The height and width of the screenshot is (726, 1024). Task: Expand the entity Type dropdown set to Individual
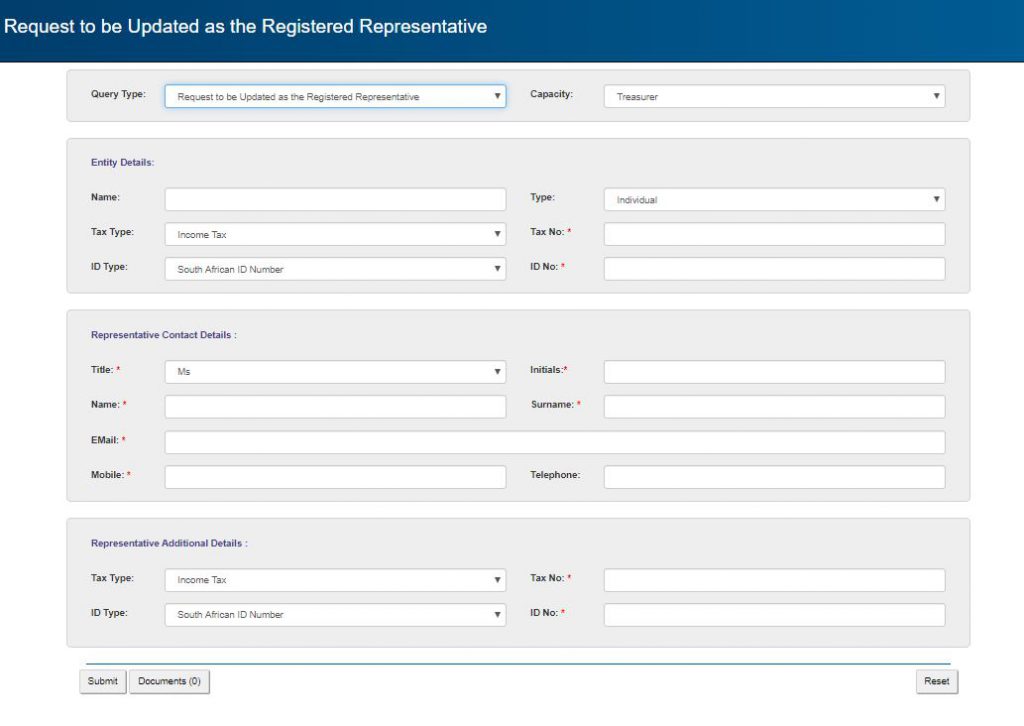tap(775, 199)
